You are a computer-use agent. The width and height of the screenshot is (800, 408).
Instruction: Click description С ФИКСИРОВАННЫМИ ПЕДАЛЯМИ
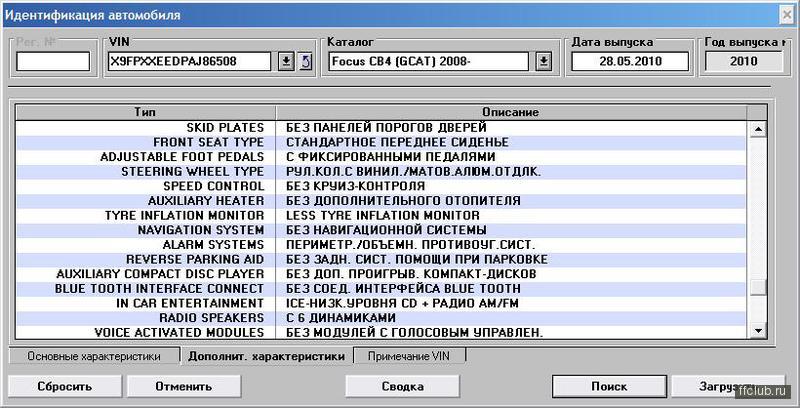pos(390,157)
